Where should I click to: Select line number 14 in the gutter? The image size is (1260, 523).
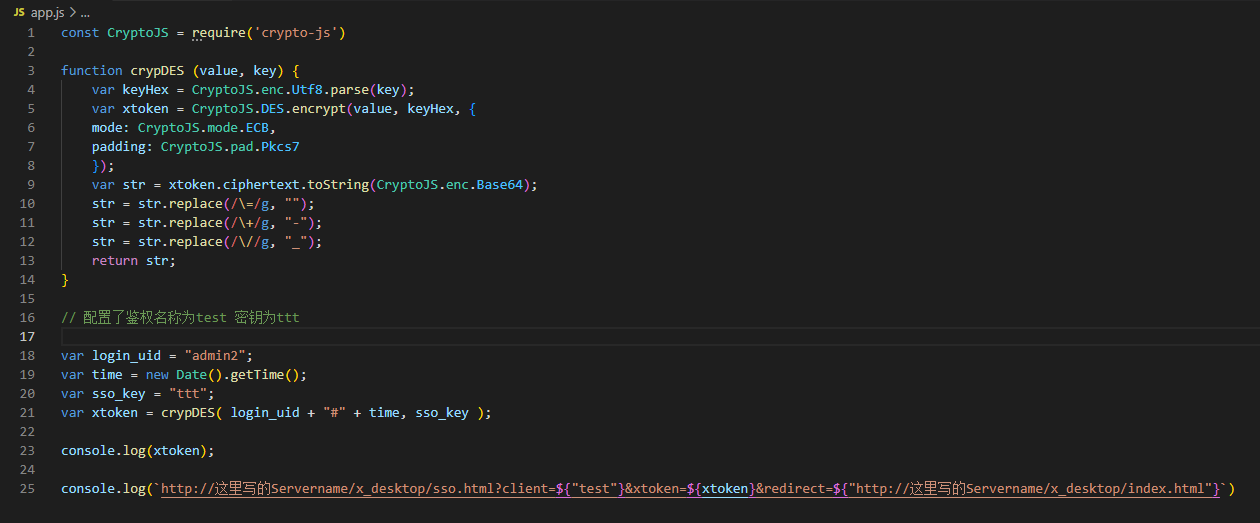point(27,280)
